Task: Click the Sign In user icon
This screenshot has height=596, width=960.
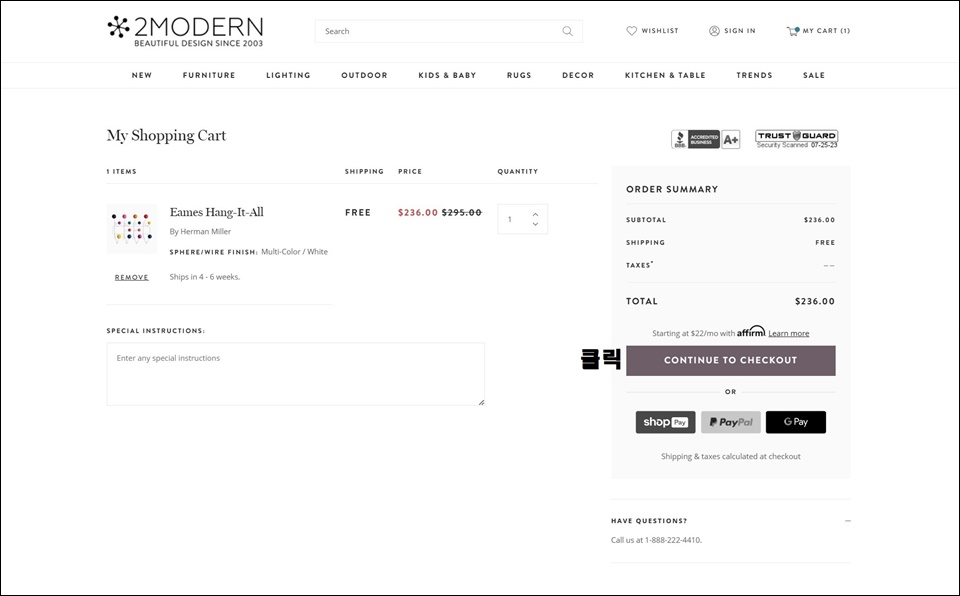Action: (x=714, y=31)
